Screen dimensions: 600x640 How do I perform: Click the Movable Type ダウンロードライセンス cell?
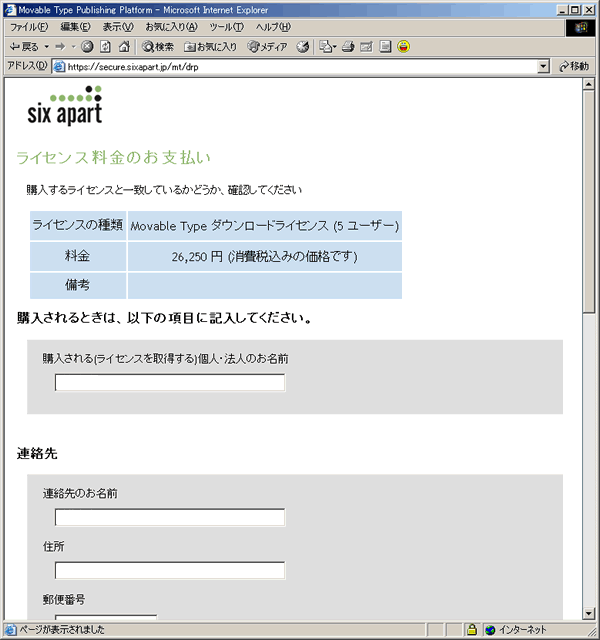[264, 226]
